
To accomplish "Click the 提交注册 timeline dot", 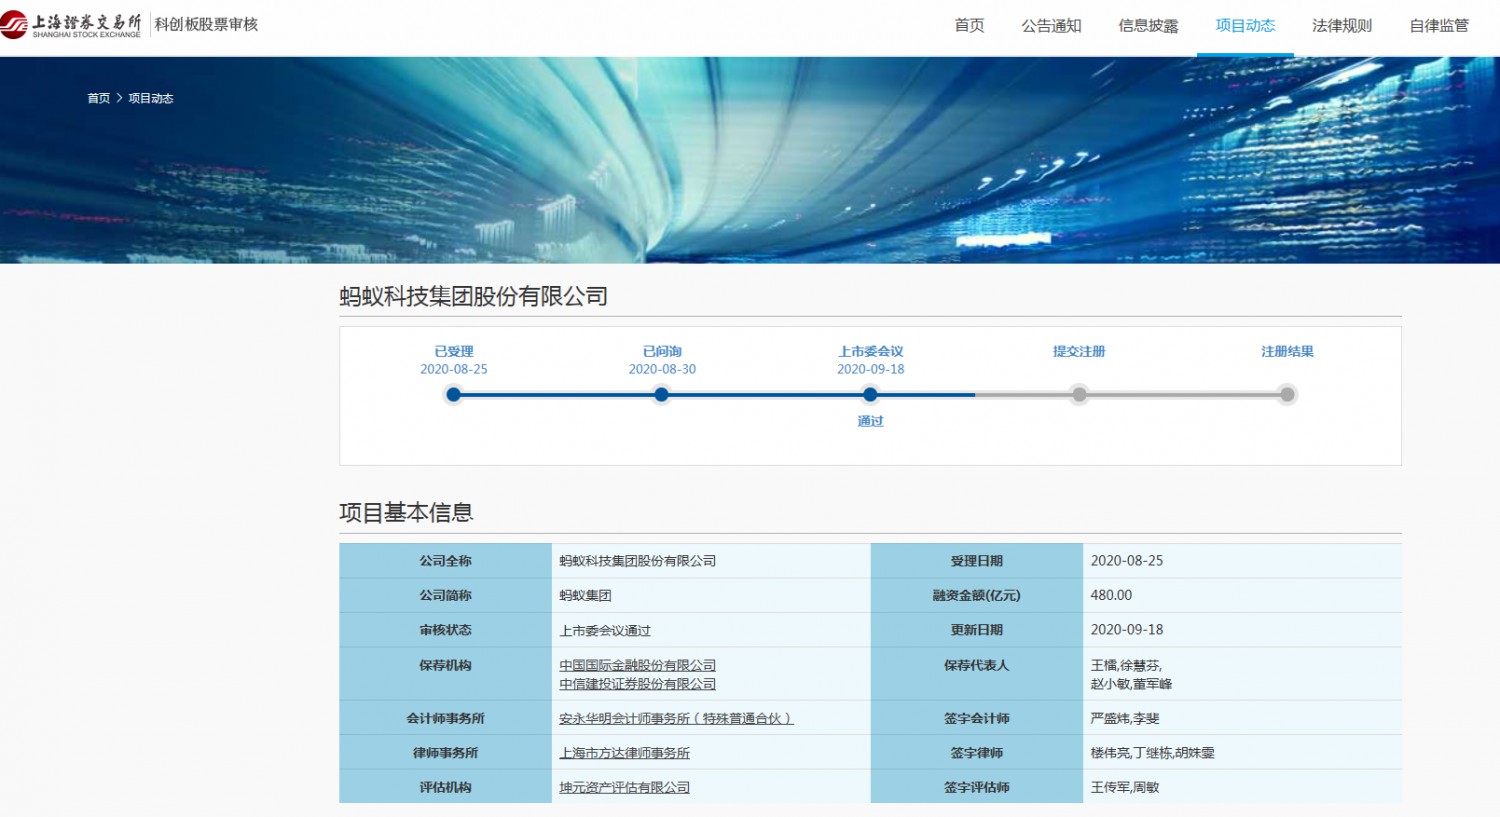I will click(1079, 395).
